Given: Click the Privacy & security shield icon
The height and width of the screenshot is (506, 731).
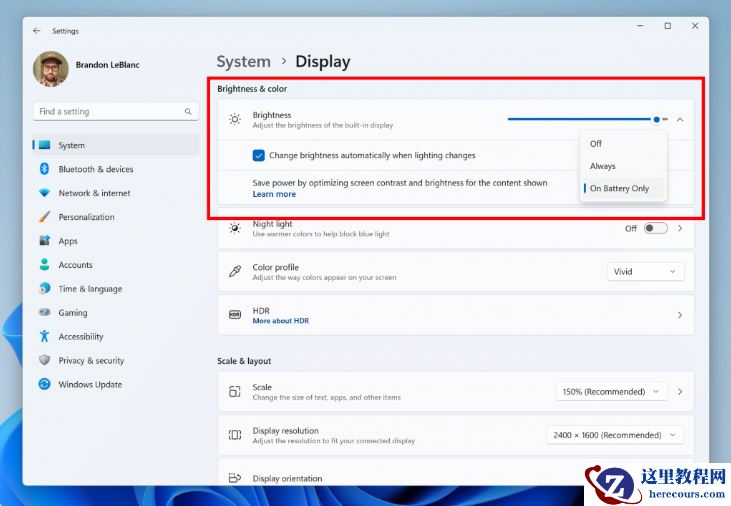Looking at the screenshot, I should [x=44, y=361].
